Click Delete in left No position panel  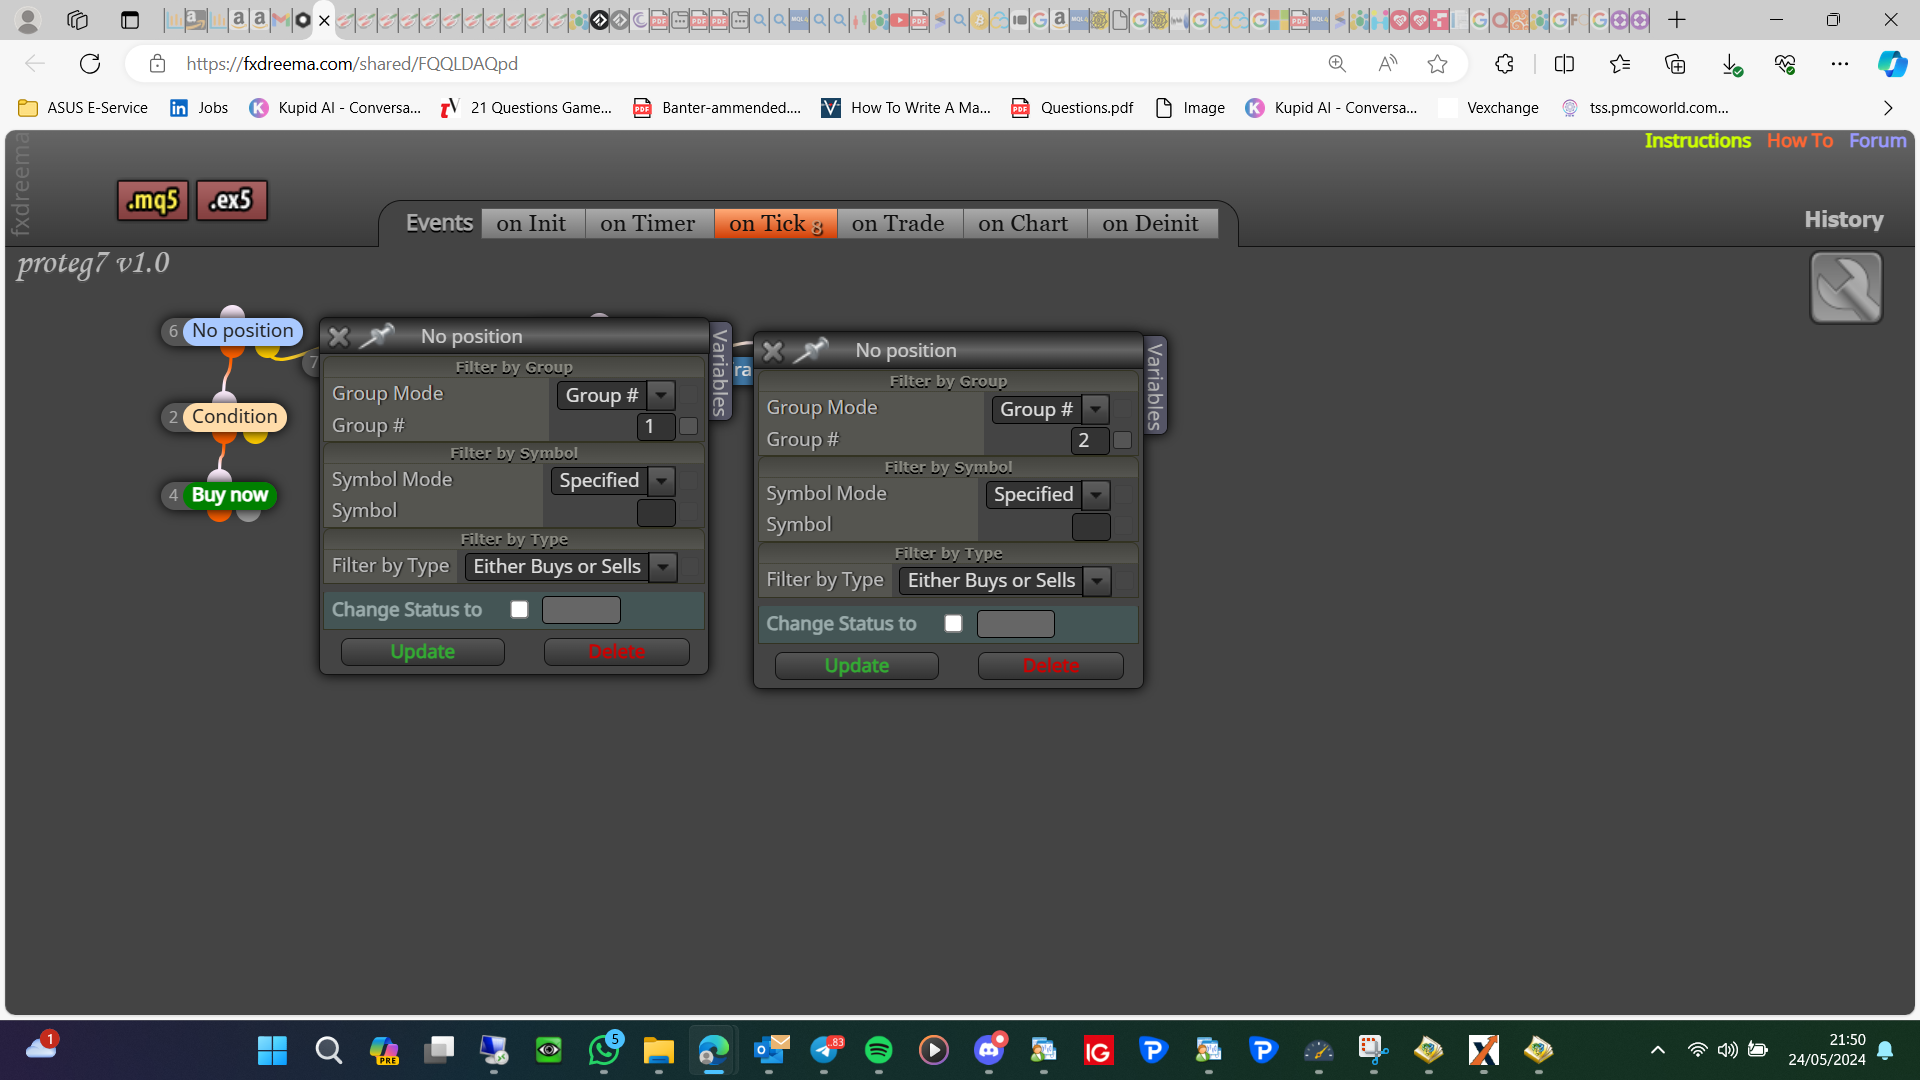(617, 652)
